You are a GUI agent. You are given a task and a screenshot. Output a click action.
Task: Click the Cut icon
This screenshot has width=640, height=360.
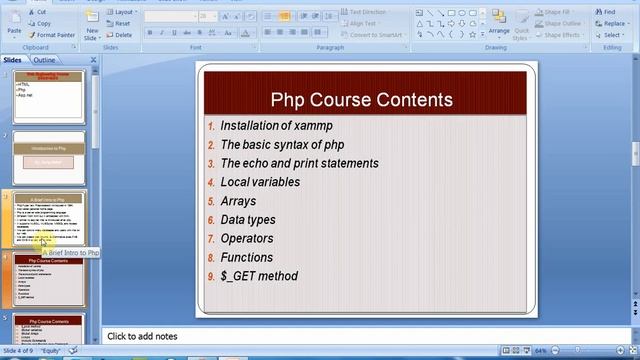click(x=31, y=12)
